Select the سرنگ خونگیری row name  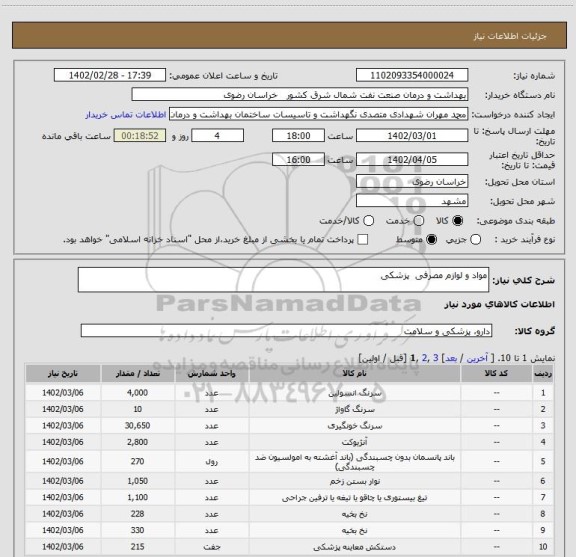click(354, 426)
